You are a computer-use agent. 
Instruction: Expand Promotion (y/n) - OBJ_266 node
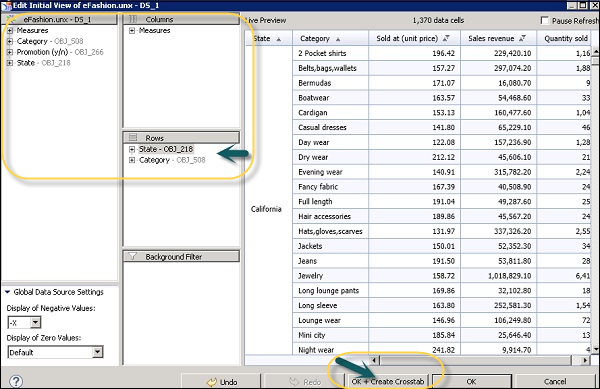click(x=10, y=52)
